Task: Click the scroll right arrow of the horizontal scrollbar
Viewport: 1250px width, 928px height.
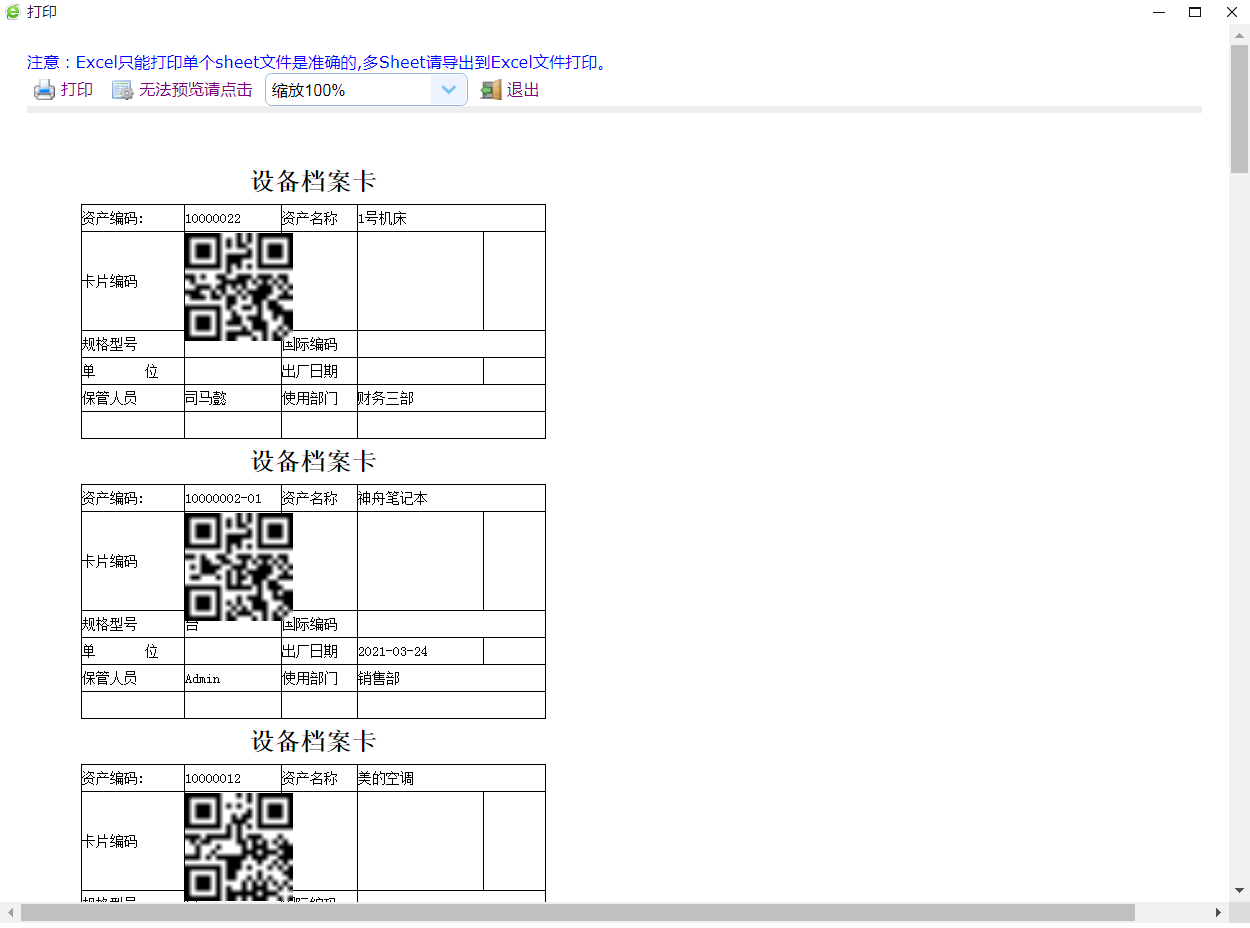Action: click(x=1218, y=912)
